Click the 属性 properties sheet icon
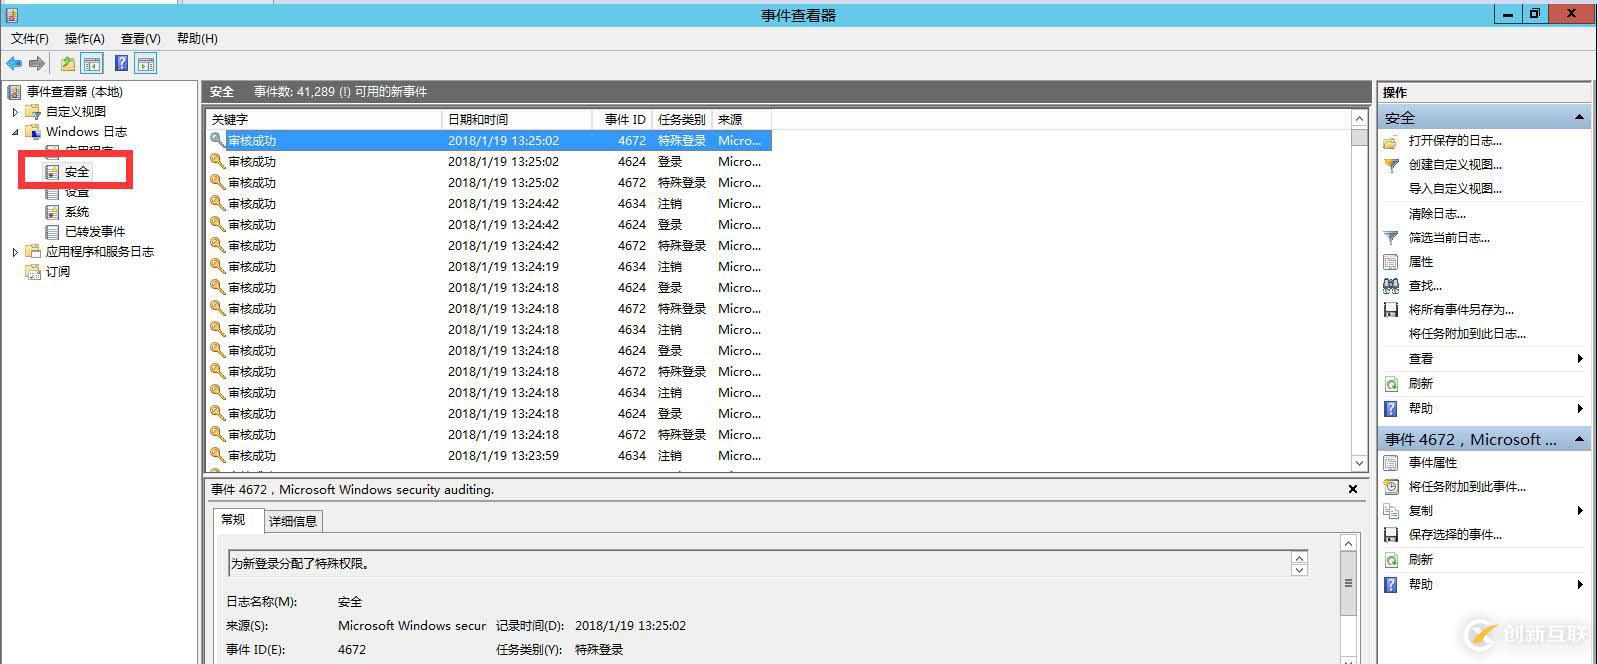This screenshot has height=664, width=1598. (x=1391, y=262)
